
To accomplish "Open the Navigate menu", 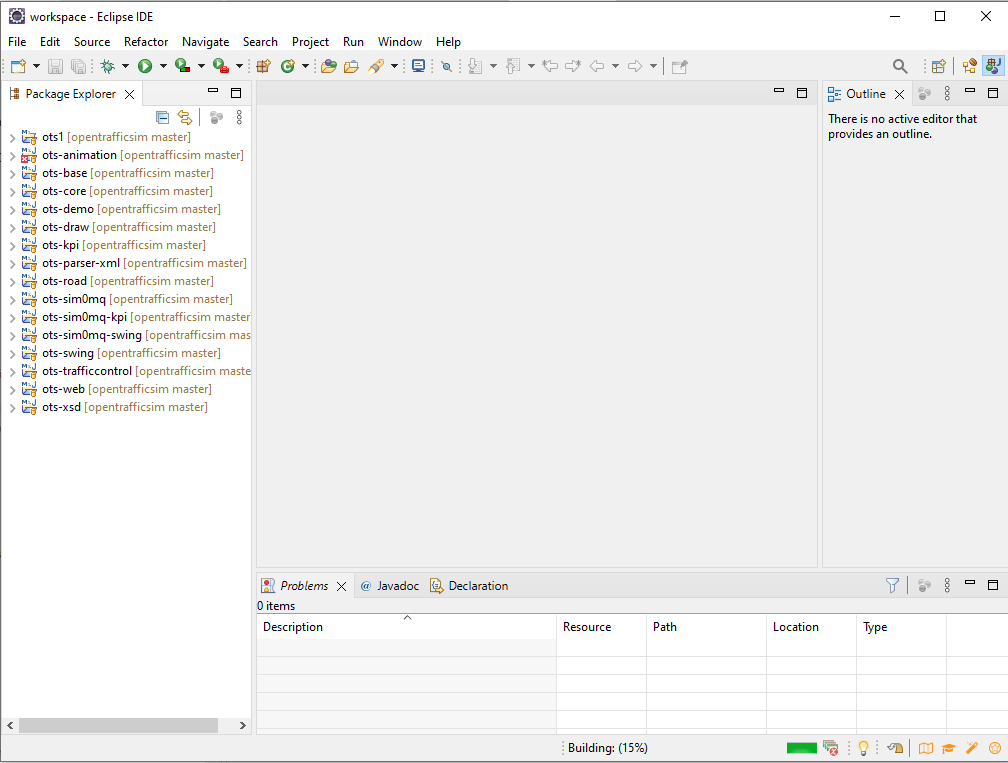I will 206,42.
